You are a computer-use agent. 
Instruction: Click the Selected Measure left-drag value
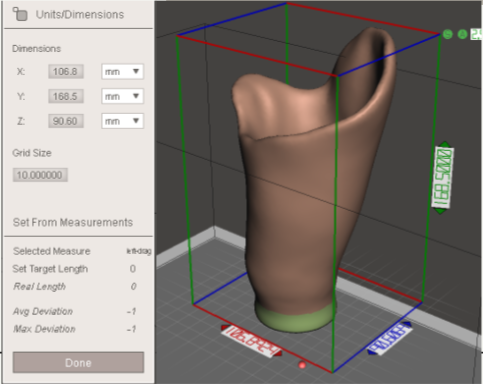click(x=139, y=251)
